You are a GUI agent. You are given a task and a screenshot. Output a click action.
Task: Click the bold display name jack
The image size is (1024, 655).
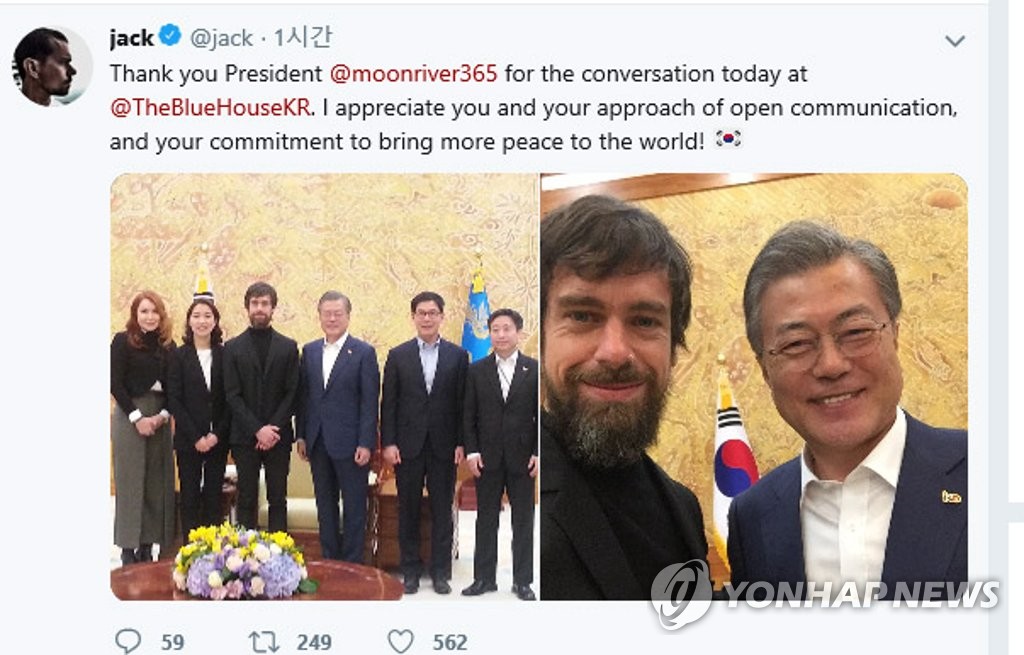point(131,39)
